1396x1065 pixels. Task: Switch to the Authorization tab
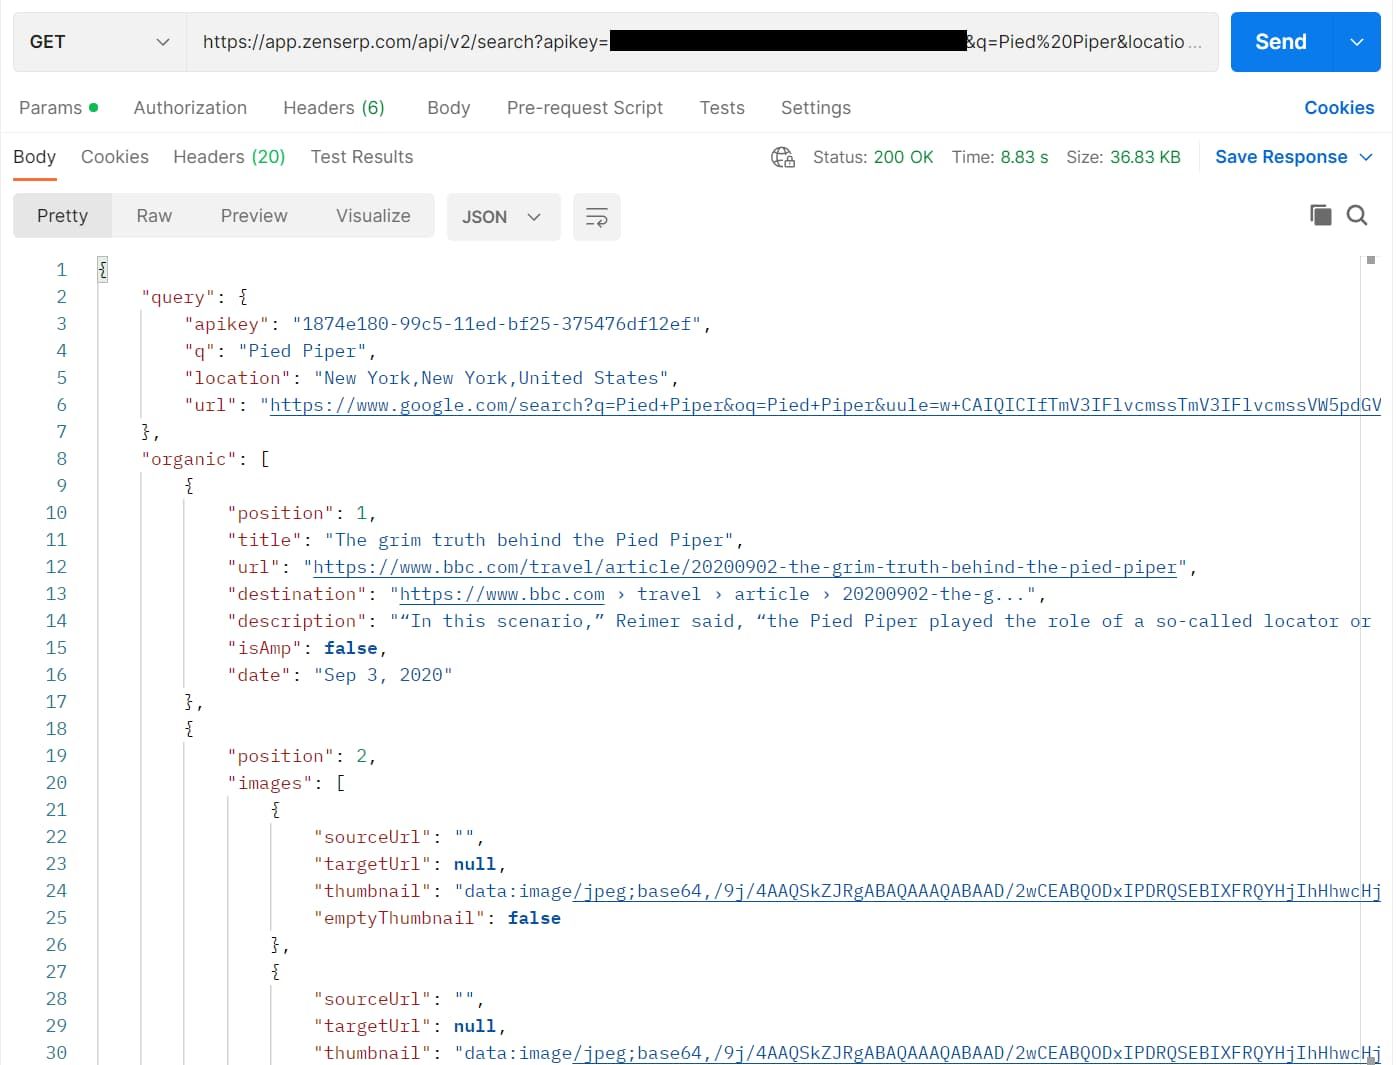190,108
